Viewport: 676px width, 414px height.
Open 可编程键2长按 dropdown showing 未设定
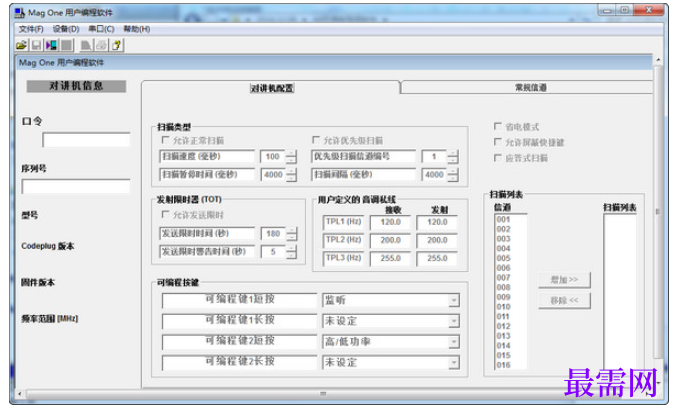[454, 363]
